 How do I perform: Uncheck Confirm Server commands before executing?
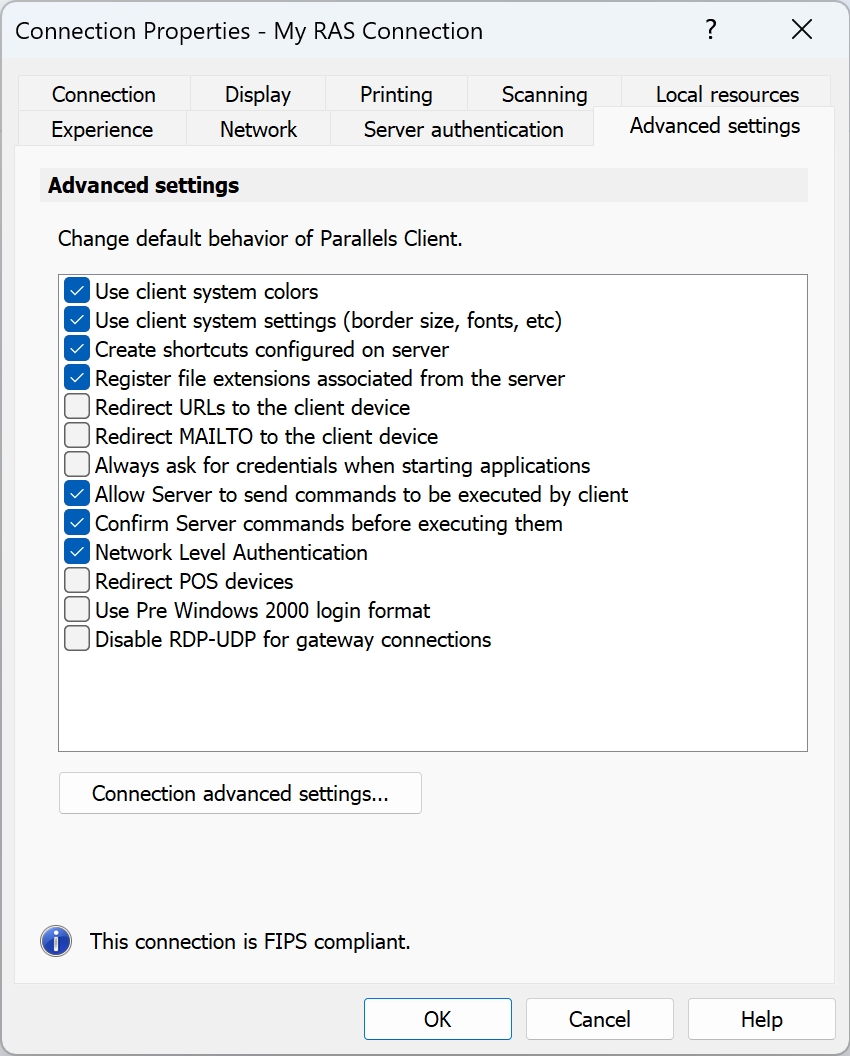point(77,523)
